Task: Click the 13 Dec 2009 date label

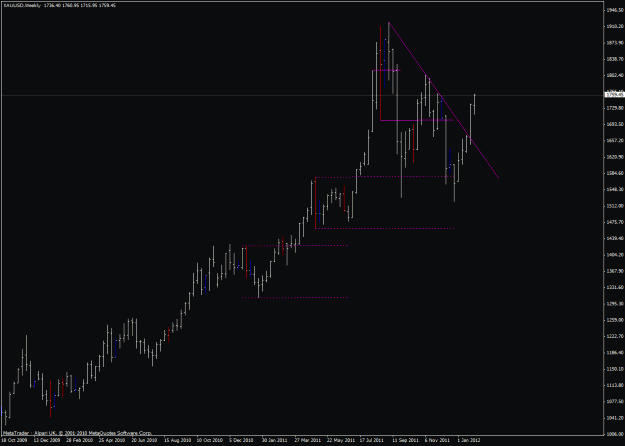Action: pyautogui.click(x=47, y=440)
